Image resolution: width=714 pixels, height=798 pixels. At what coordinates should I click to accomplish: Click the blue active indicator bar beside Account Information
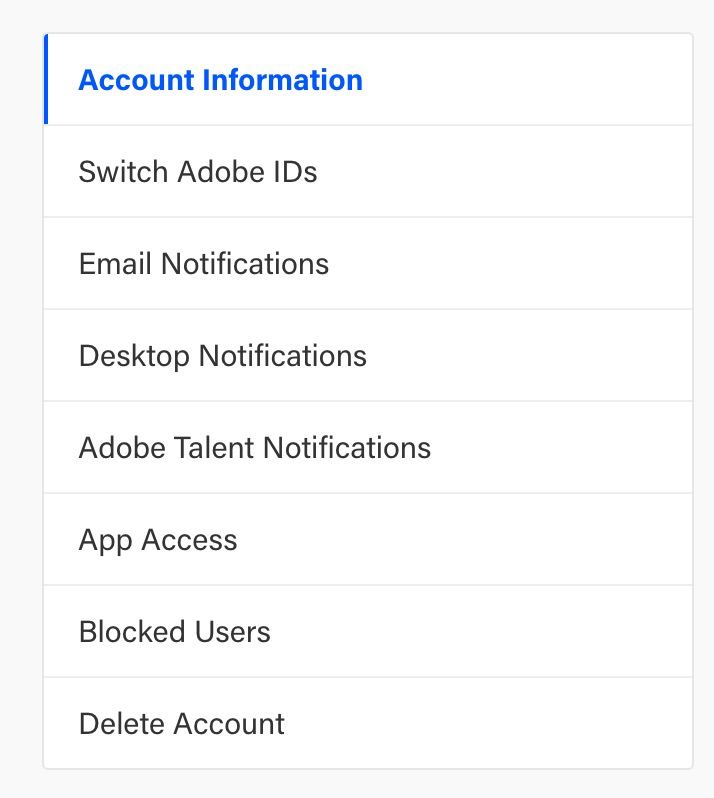(46, 80)
